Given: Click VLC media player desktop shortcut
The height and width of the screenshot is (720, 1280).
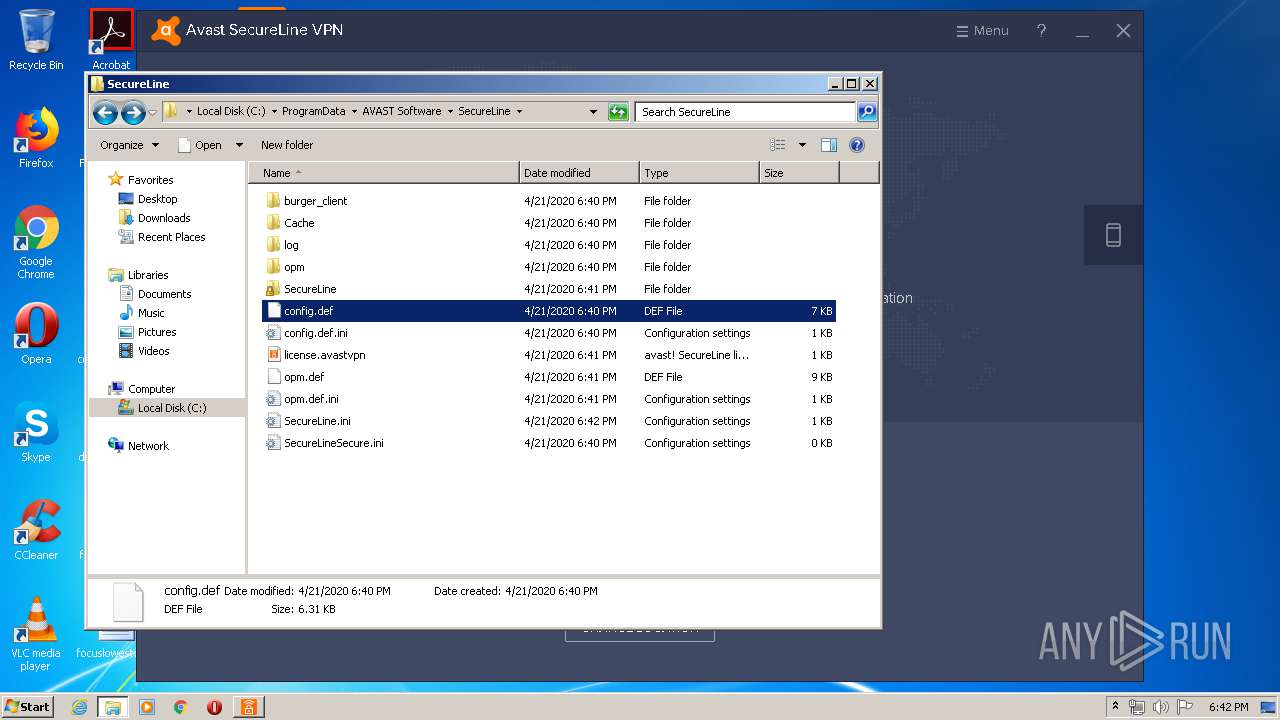Looking at the screenshot, I should [x=36, y=634].
